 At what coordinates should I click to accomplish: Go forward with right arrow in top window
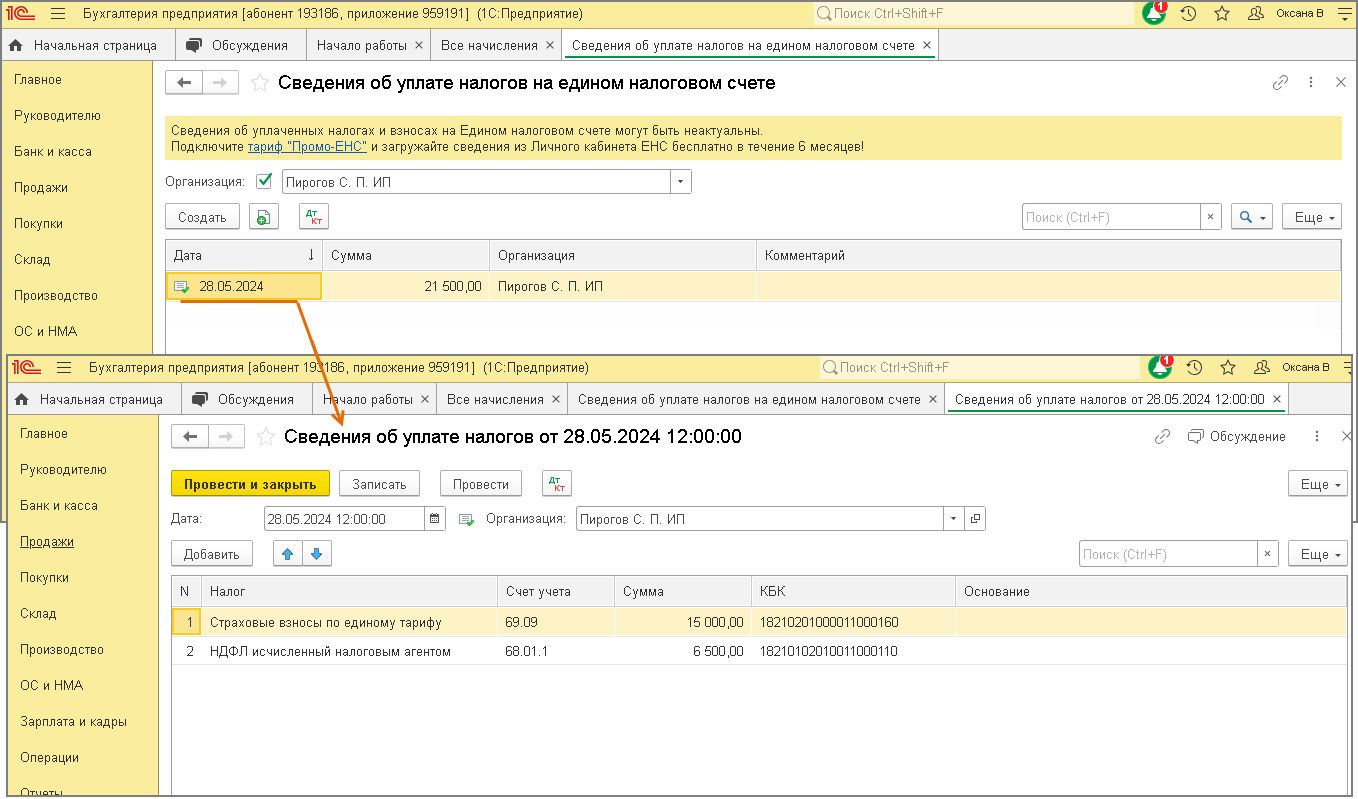coord(221,83)
